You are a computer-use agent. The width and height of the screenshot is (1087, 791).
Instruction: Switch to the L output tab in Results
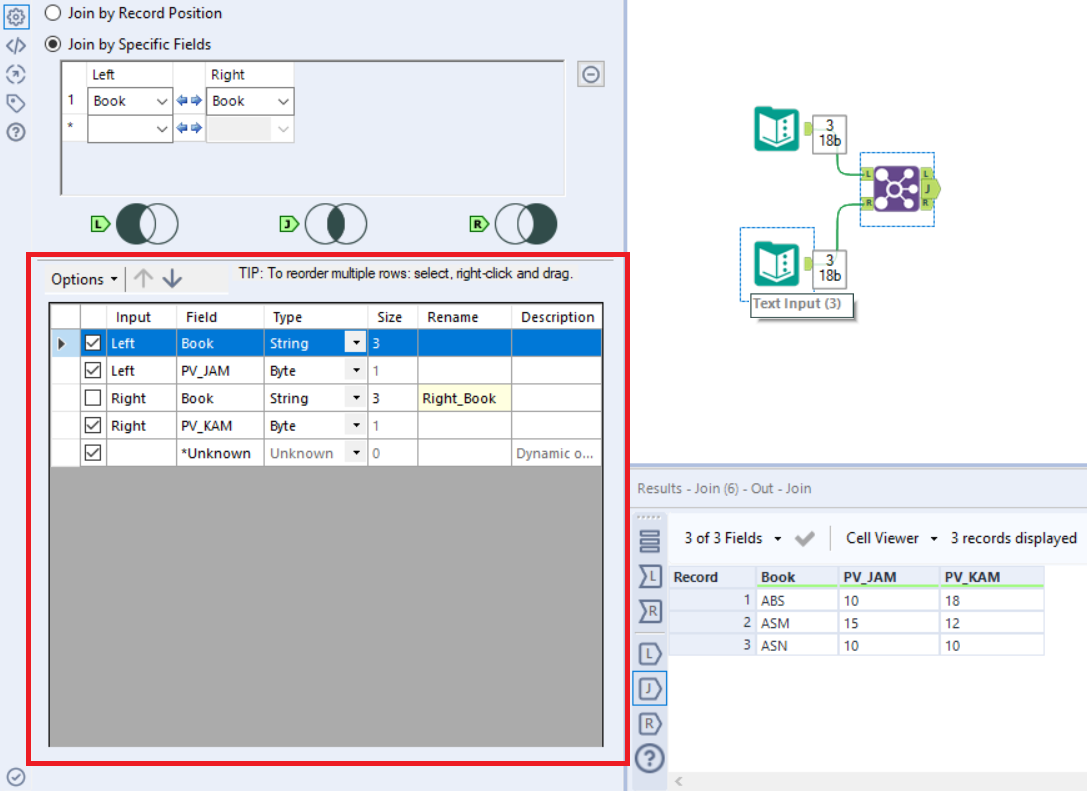(x=649, y=652)
